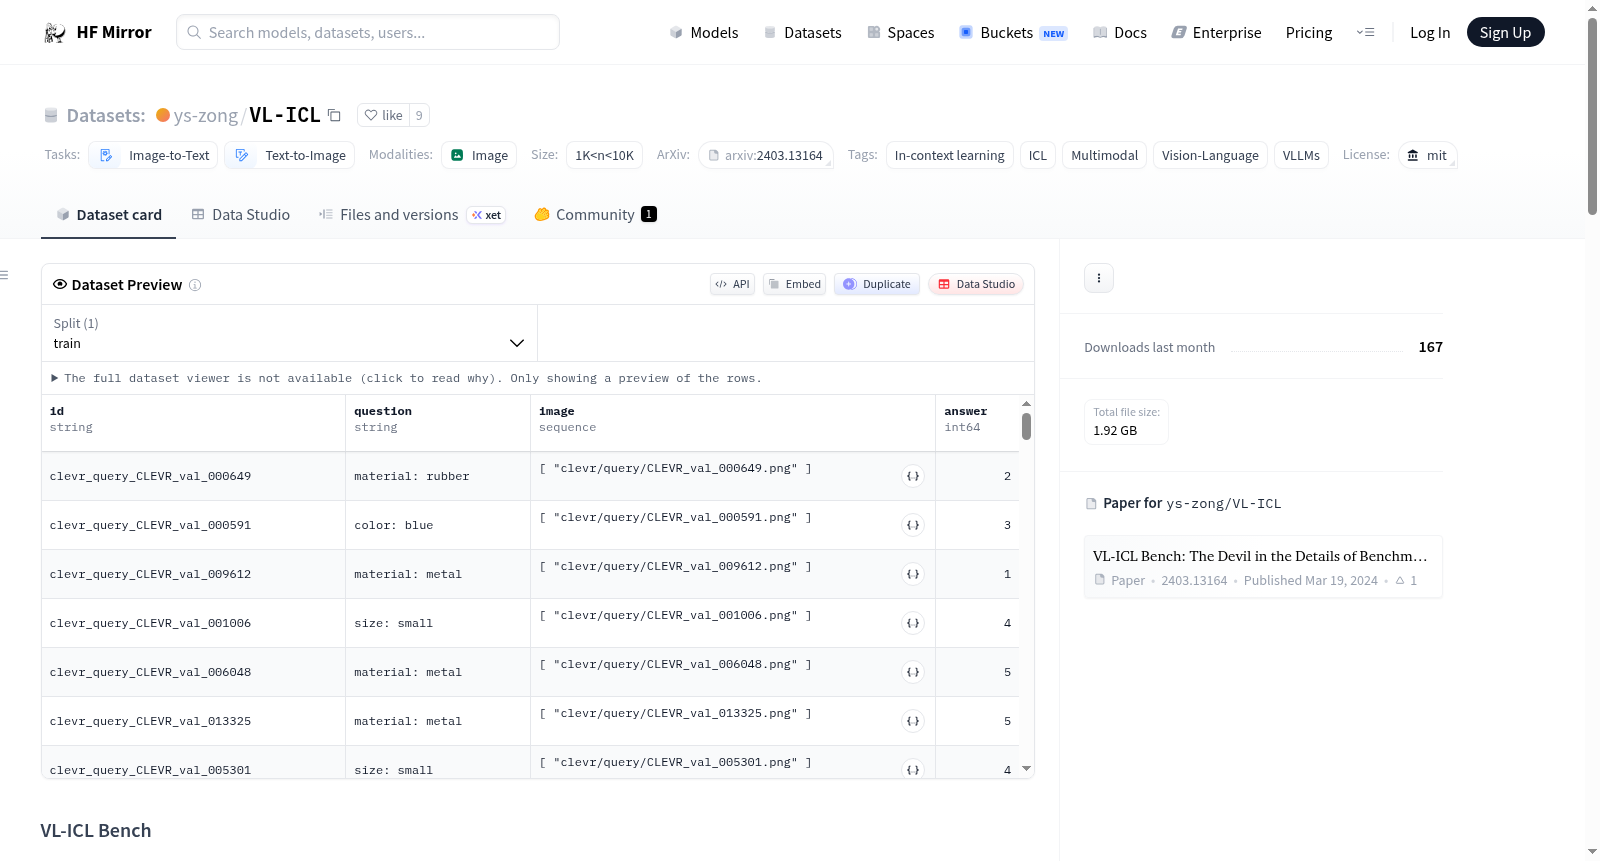Select the Text-to-Image task tag
Screen dimensions: 1600x861
290,155
